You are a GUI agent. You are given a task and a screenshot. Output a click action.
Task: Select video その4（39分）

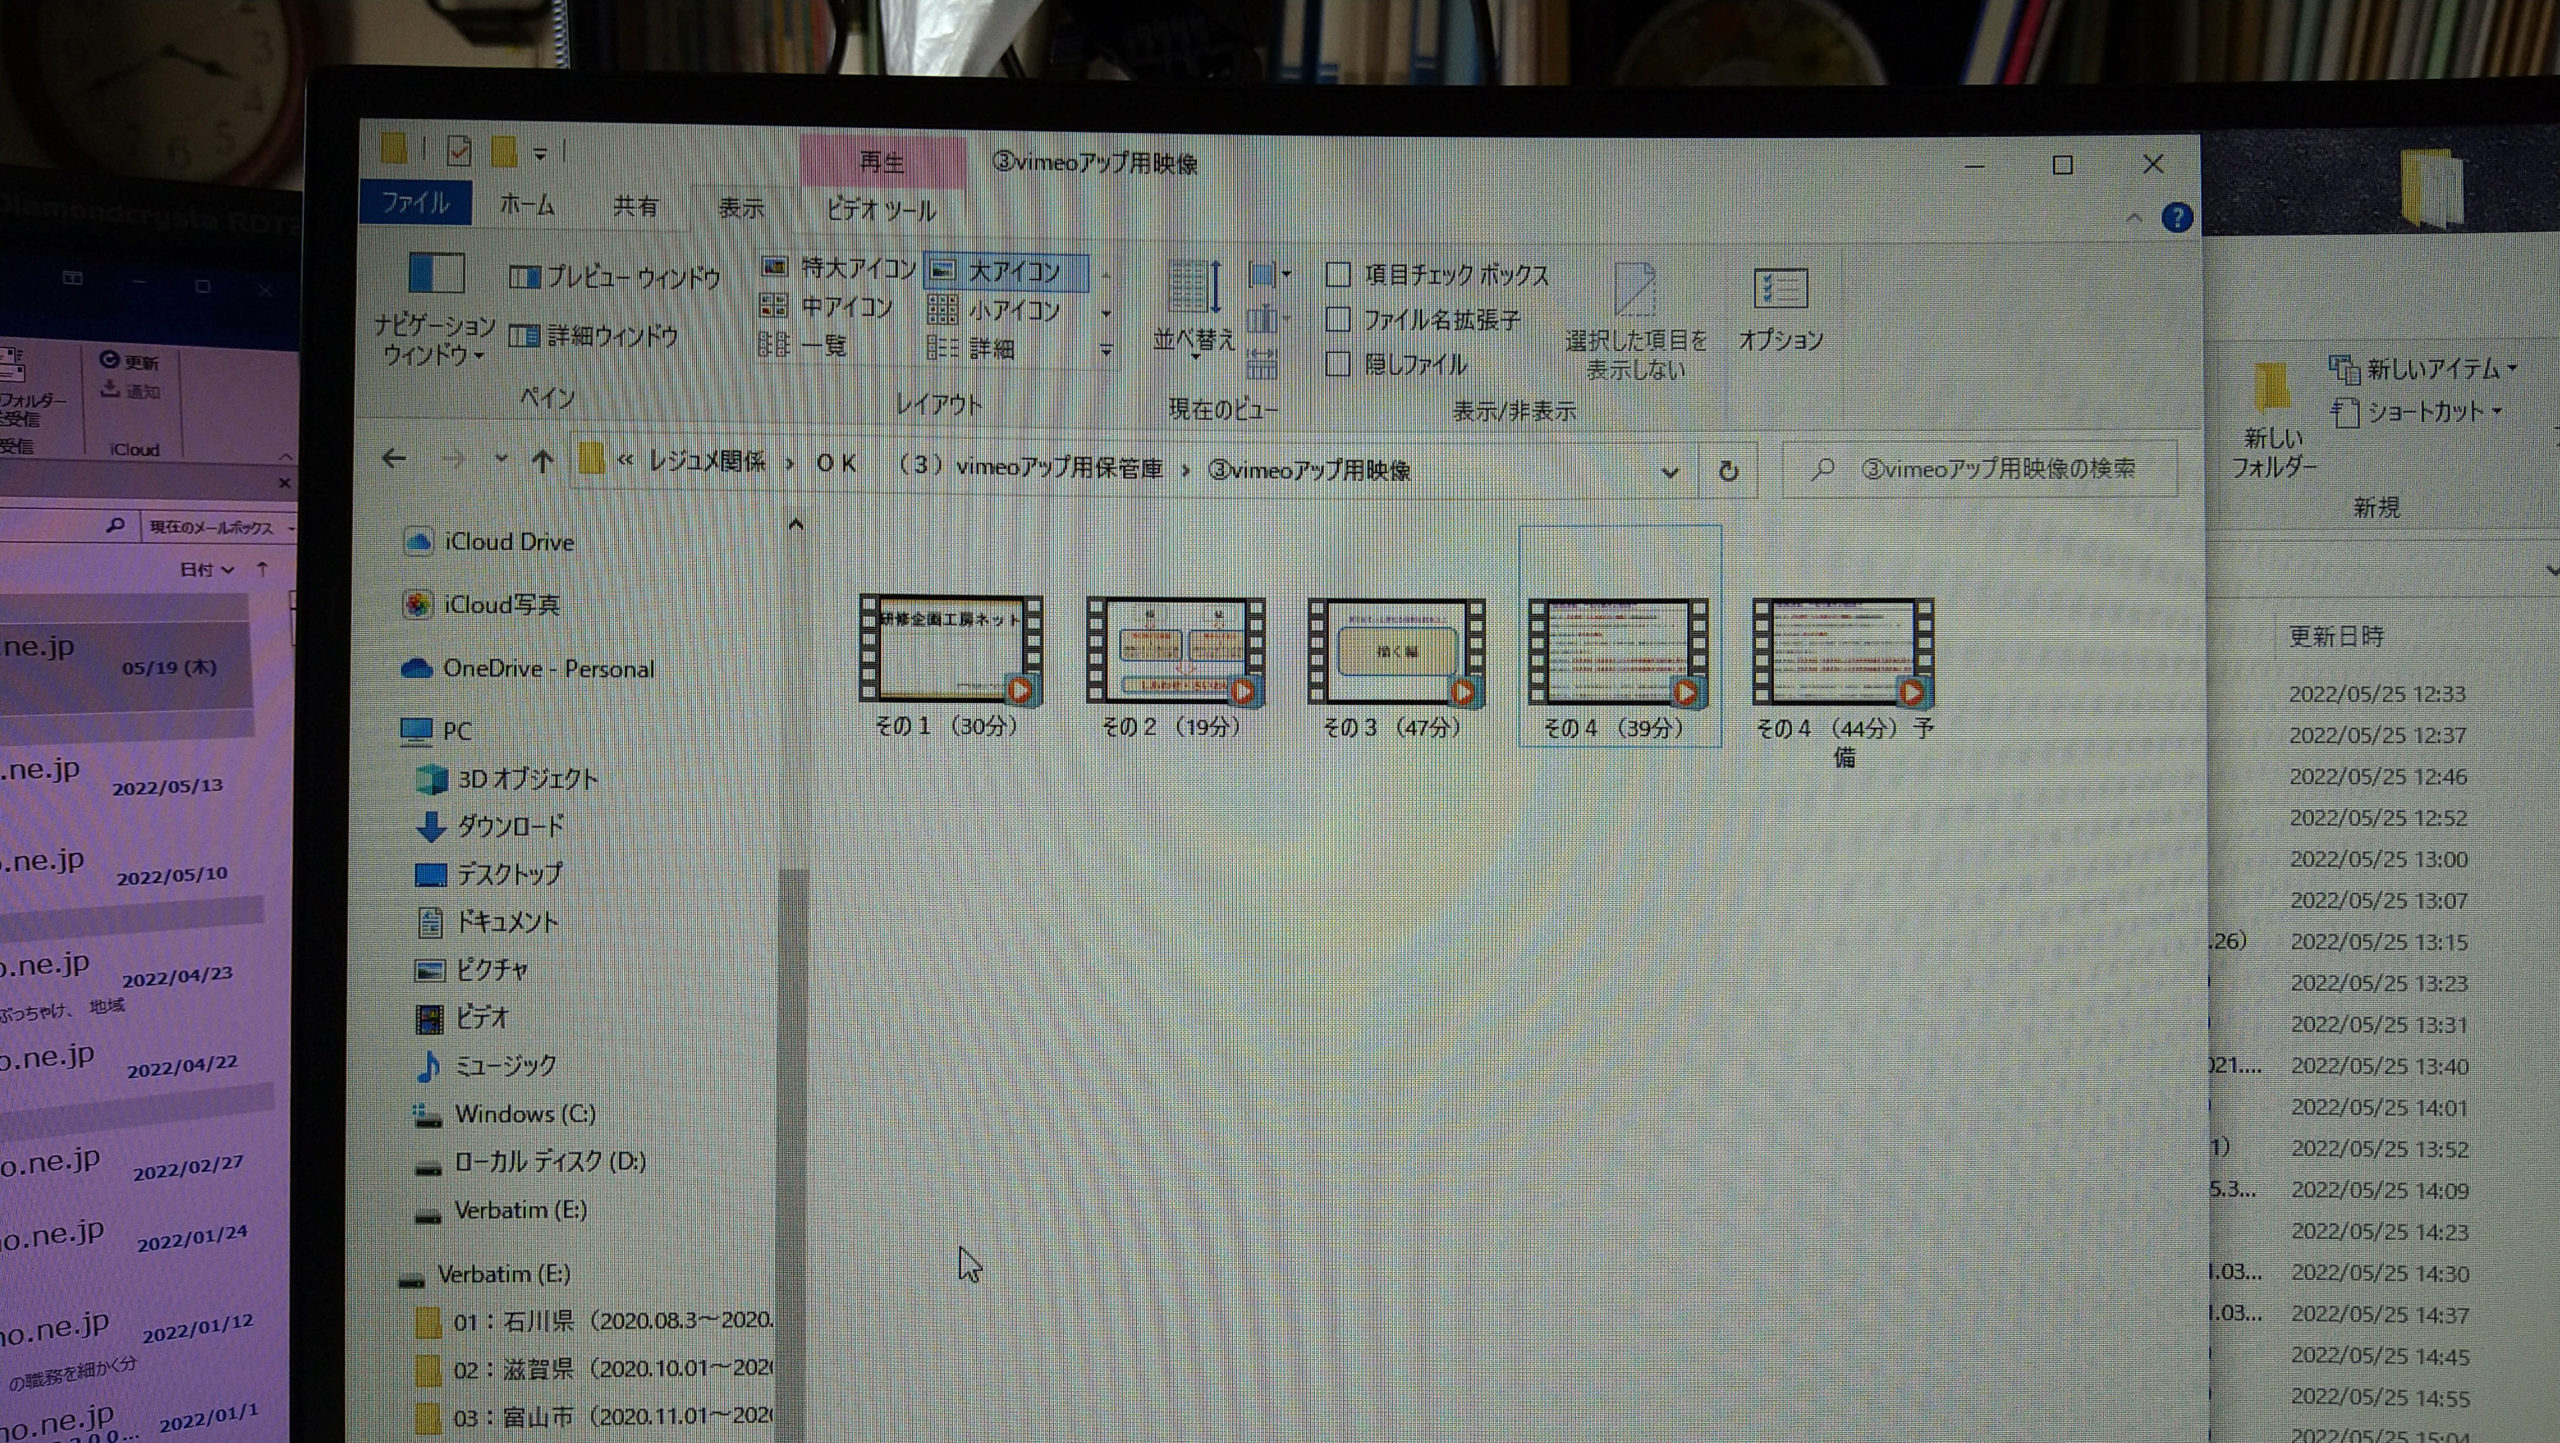(1619, 637)
